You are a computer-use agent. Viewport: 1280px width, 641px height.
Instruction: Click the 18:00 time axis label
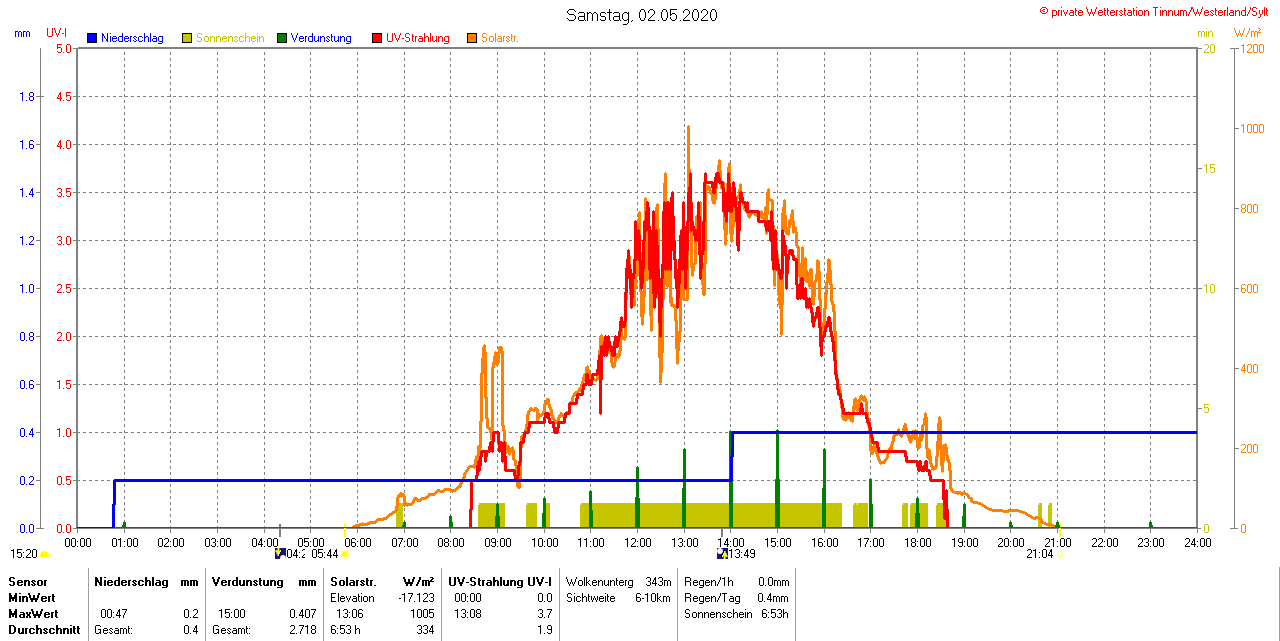pyautogui.click(x=917, y=542)
